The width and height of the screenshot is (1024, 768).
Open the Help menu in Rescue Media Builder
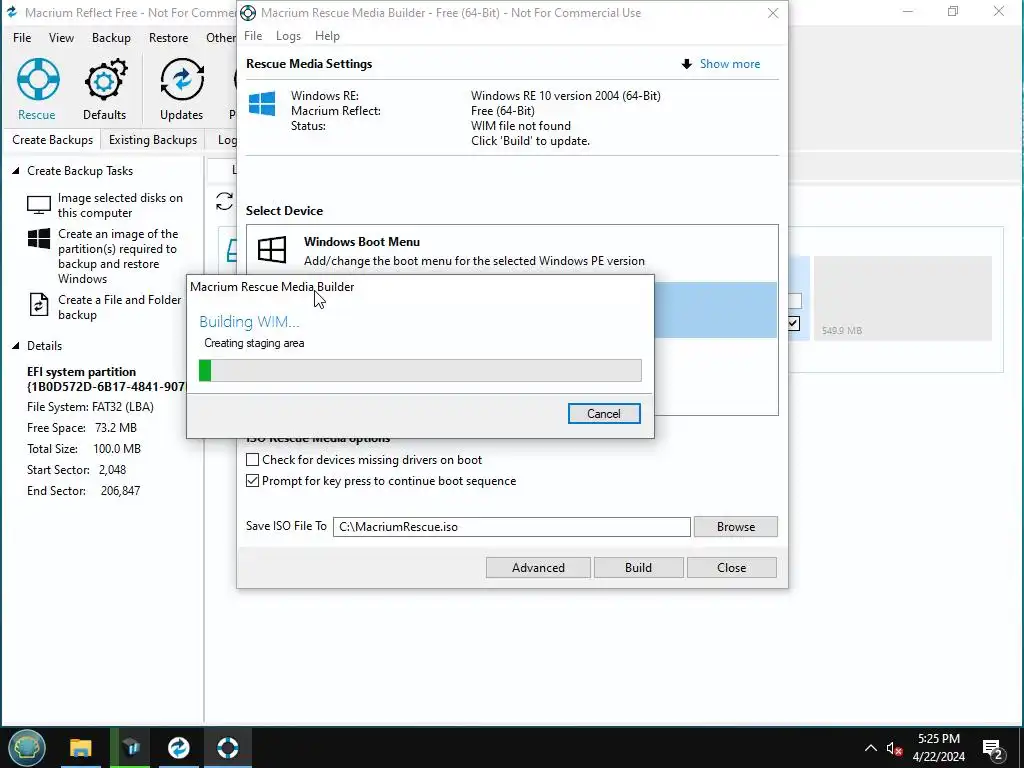pos(327,36)
